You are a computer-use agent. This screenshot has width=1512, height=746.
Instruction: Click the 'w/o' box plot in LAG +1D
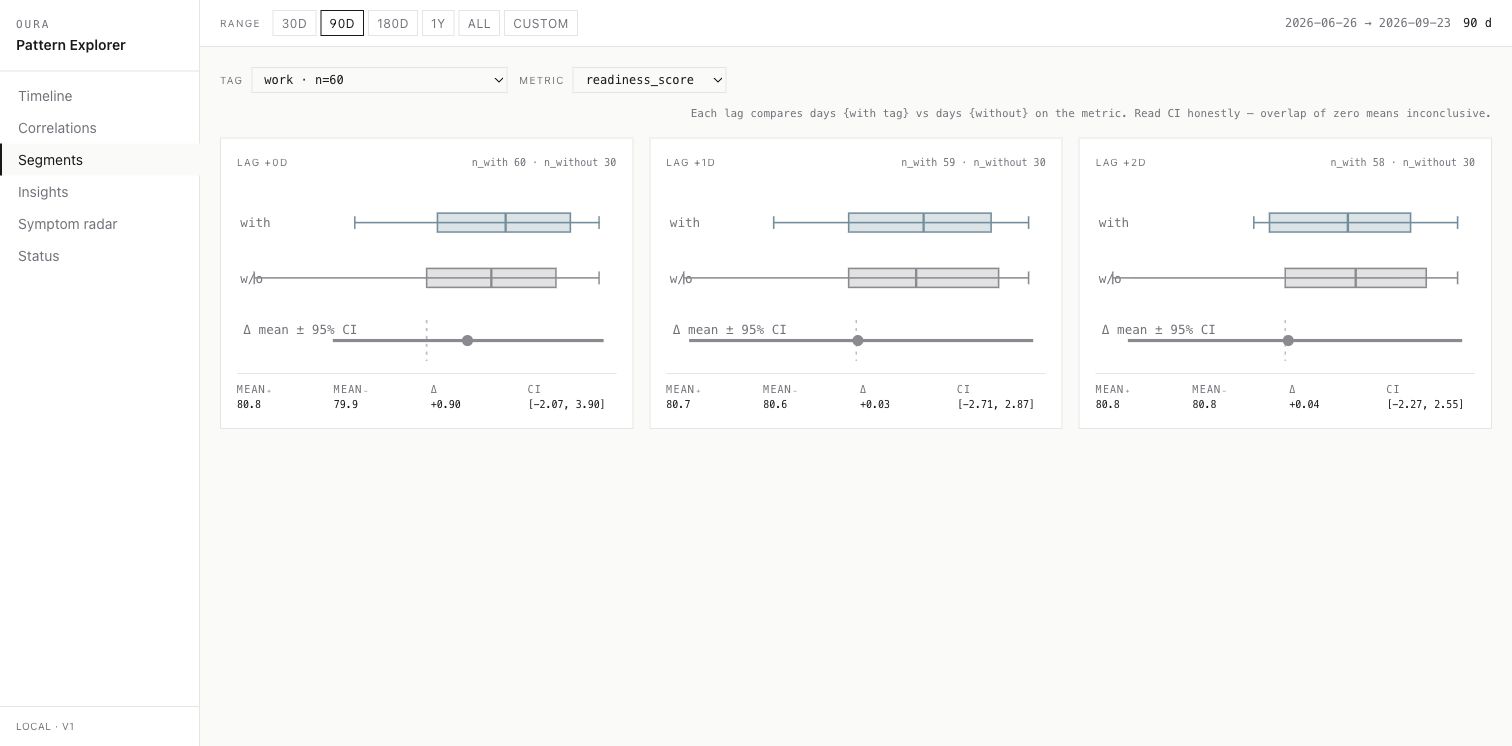(x=923, y=278)
